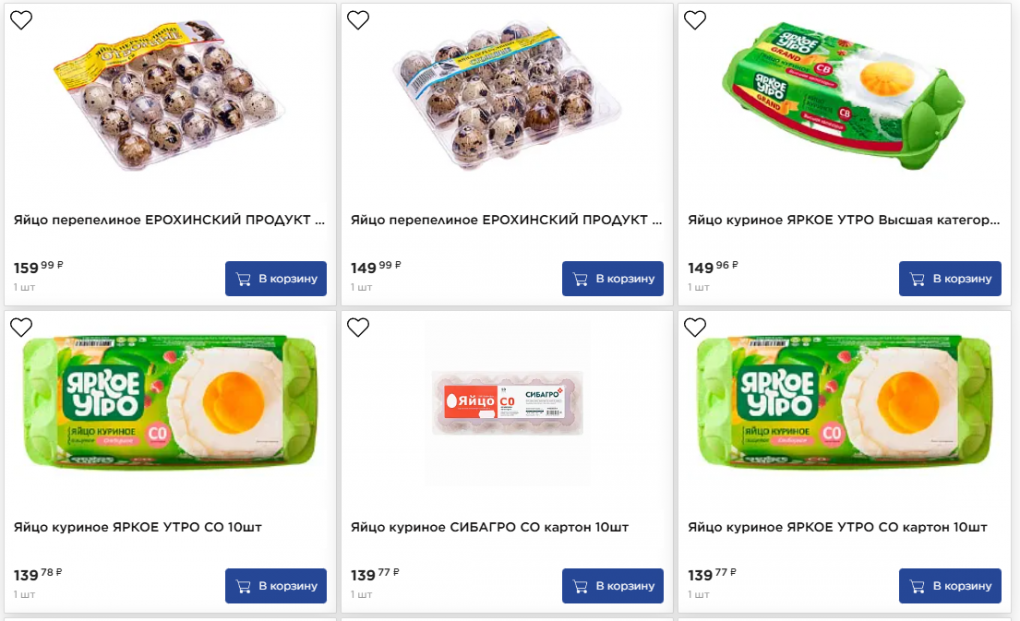1020x621 pixels.
Task: Favorite the СИБАГРО СО картон eggs
Action: 358,327
